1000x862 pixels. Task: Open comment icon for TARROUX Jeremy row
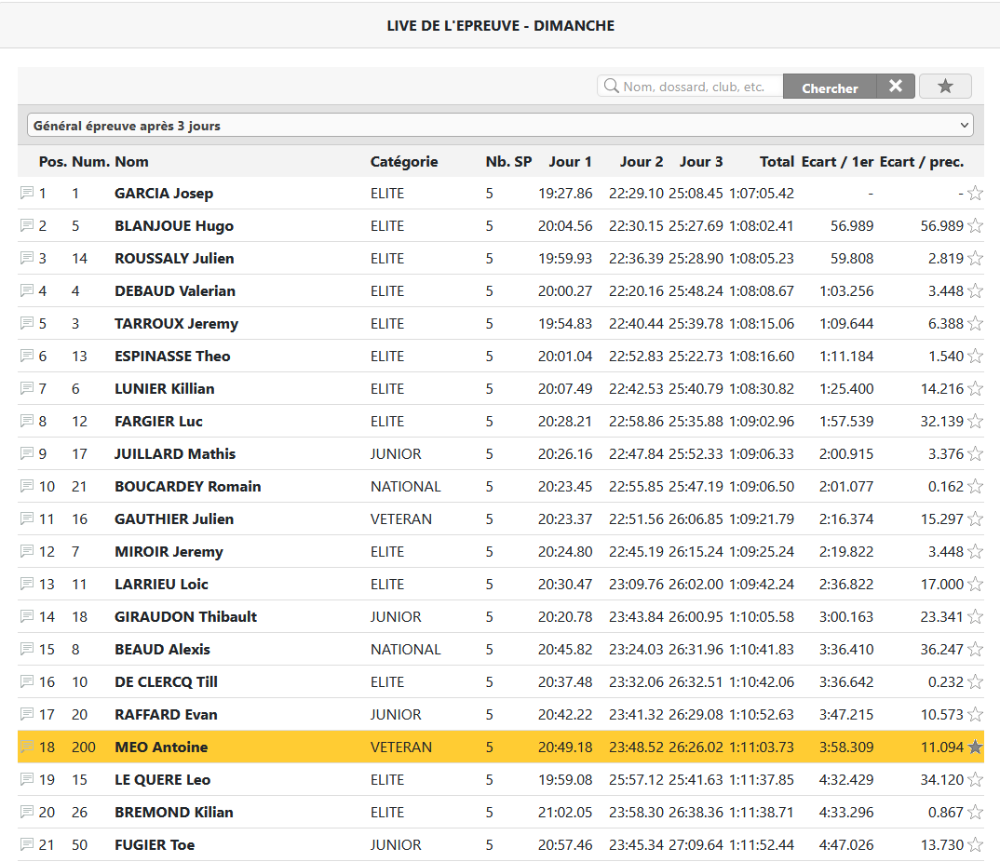(27, 322)
